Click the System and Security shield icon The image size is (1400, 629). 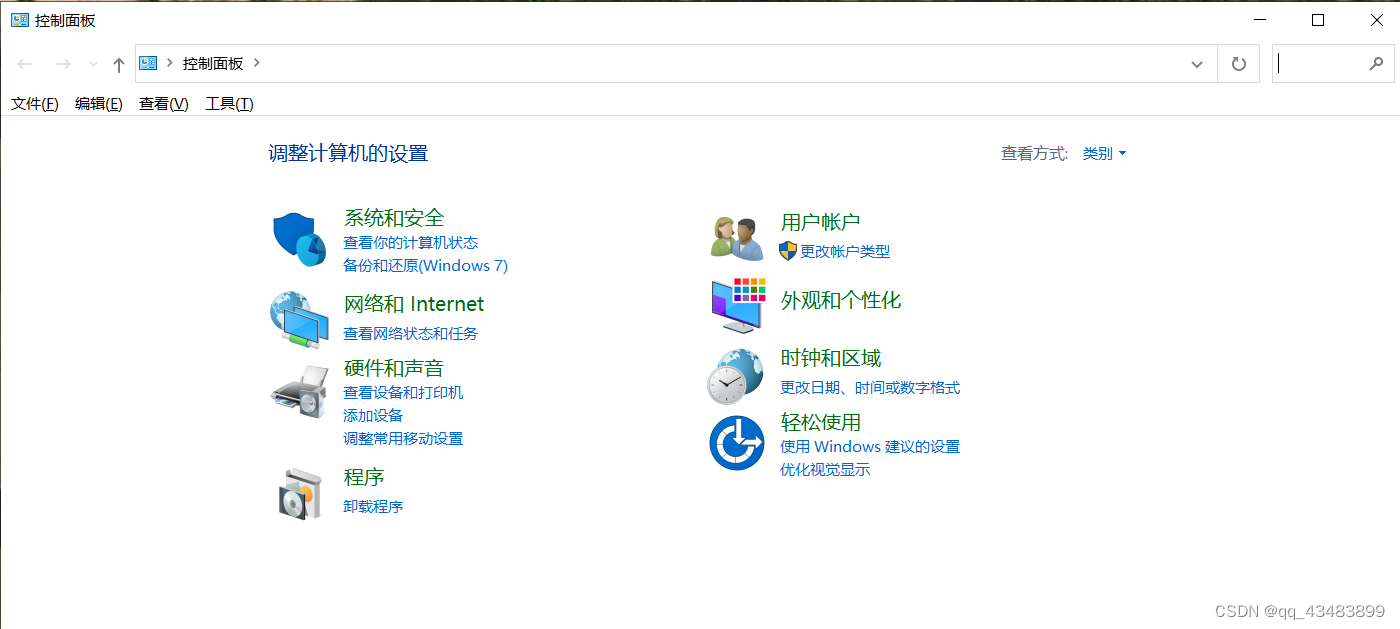(300, 239)
